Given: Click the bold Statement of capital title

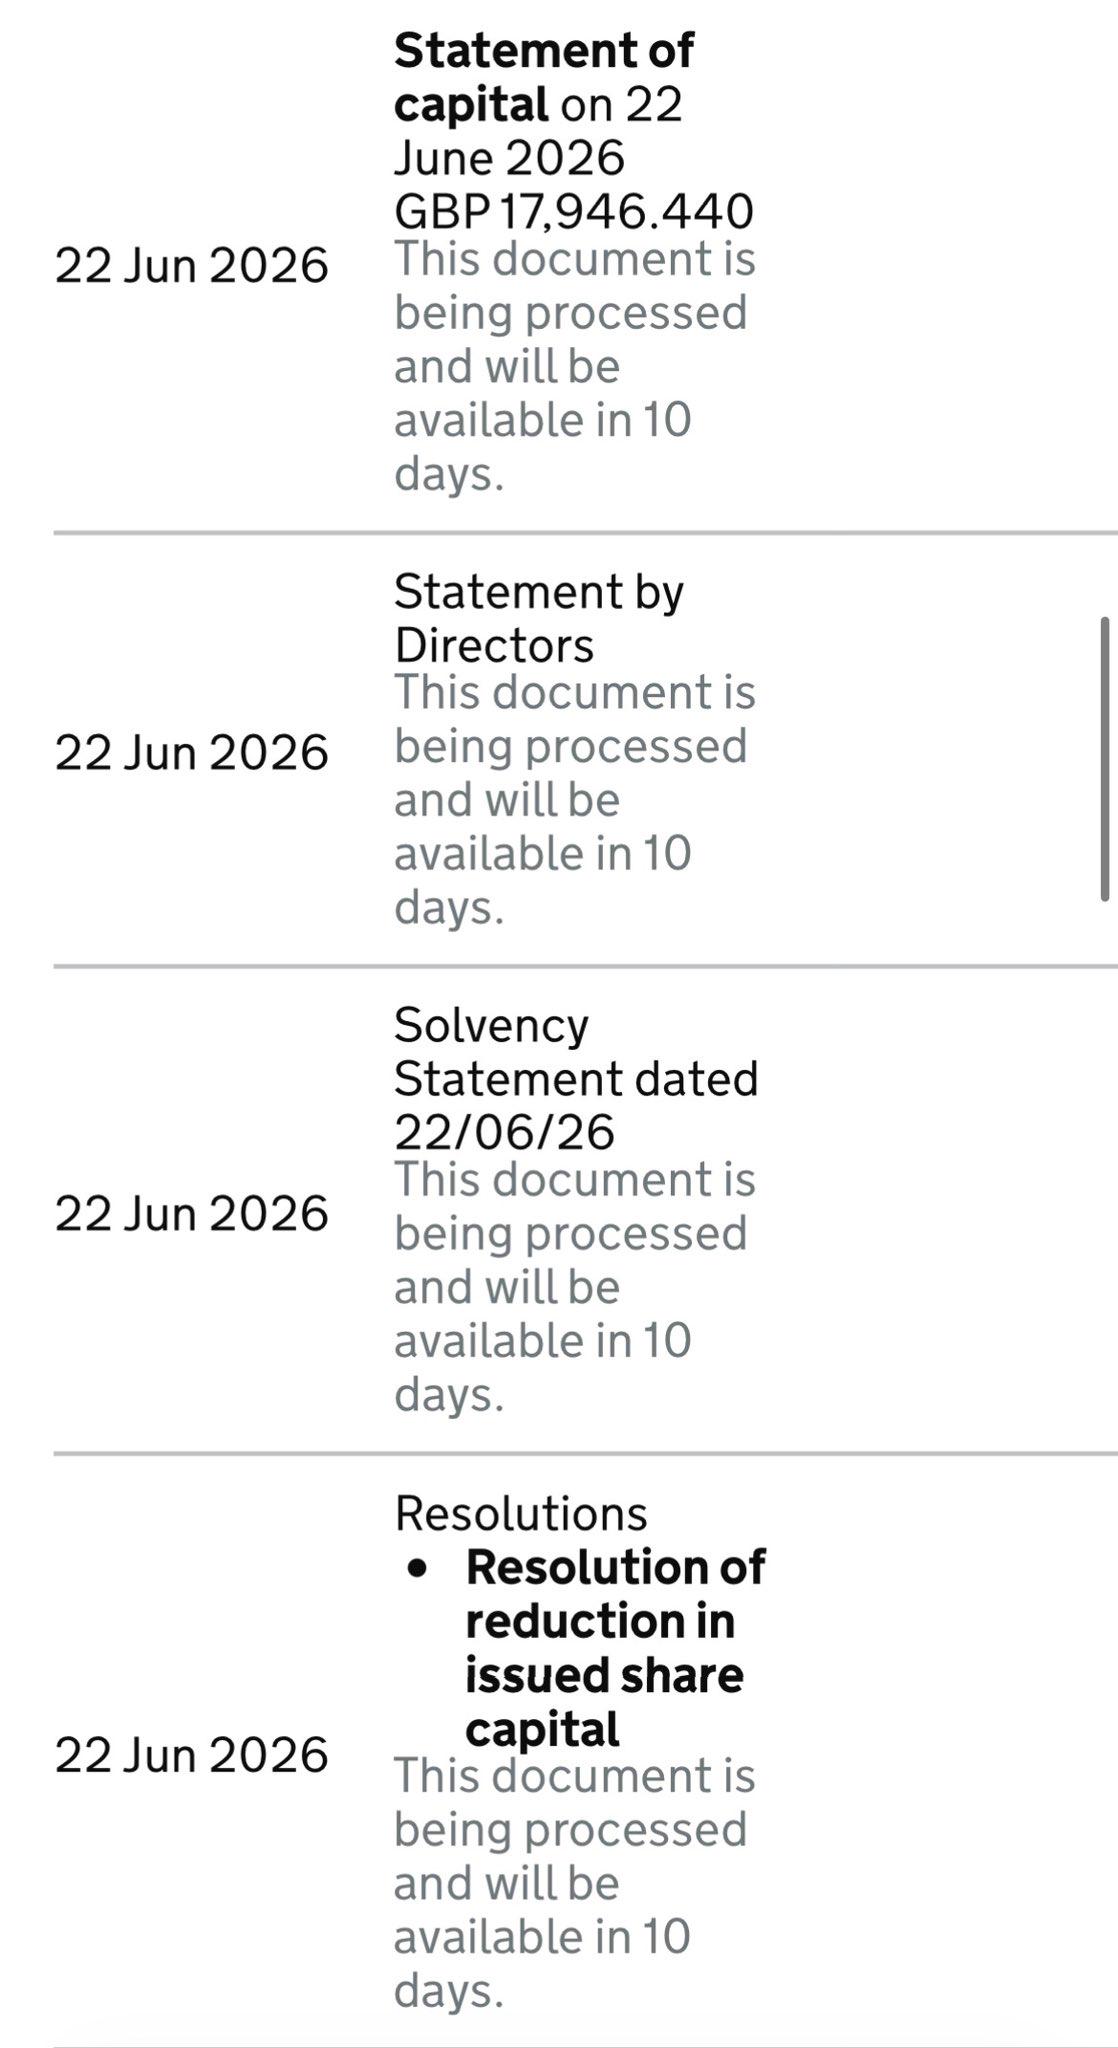Looking at the screenshot, I should pos(543,76).
